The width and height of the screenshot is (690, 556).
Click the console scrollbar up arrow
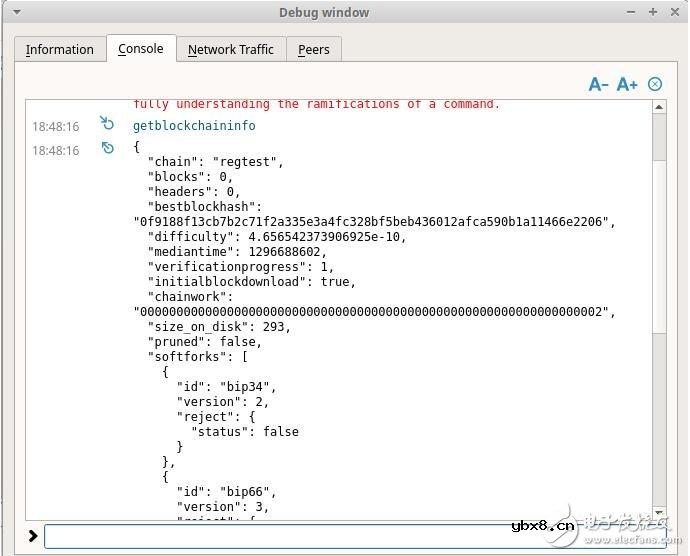(x=659, y=105)
